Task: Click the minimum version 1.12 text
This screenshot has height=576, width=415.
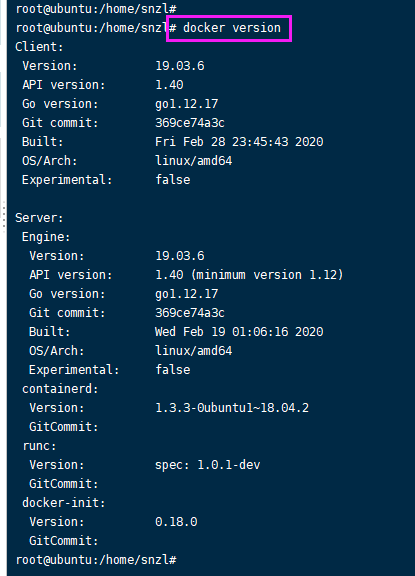Action: (267, 275)
